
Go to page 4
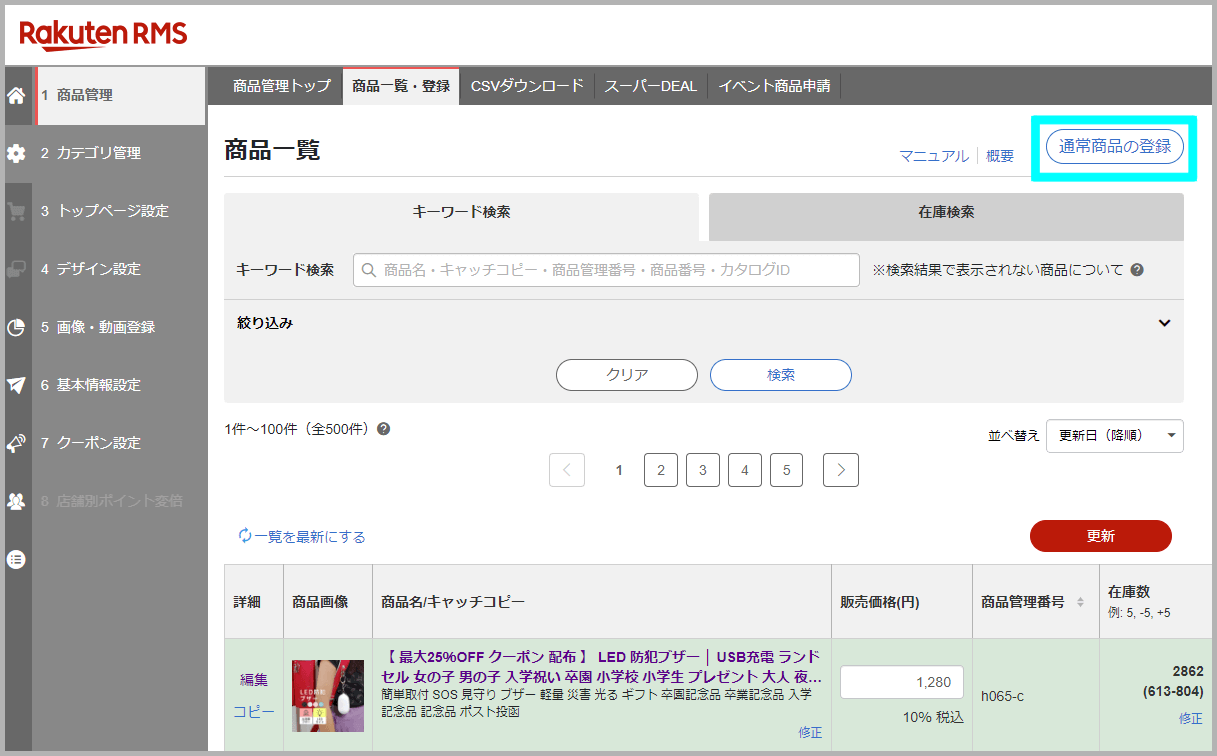point(745,470)
